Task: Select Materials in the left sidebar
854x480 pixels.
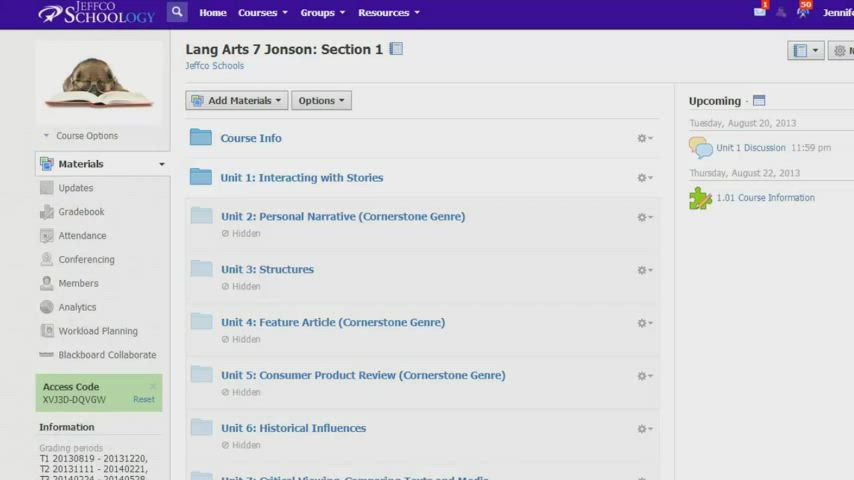Action: [80, 164]
